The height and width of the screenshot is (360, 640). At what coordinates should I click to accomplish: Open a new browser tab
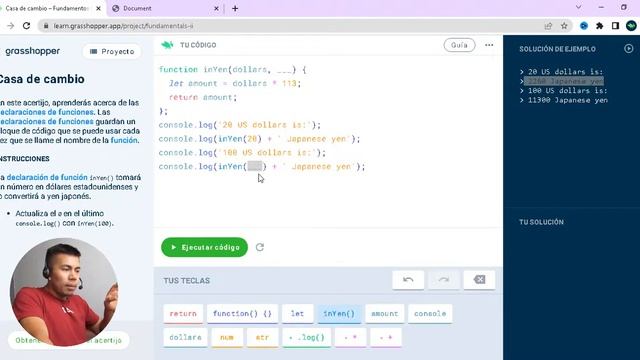tap(235, 8)
